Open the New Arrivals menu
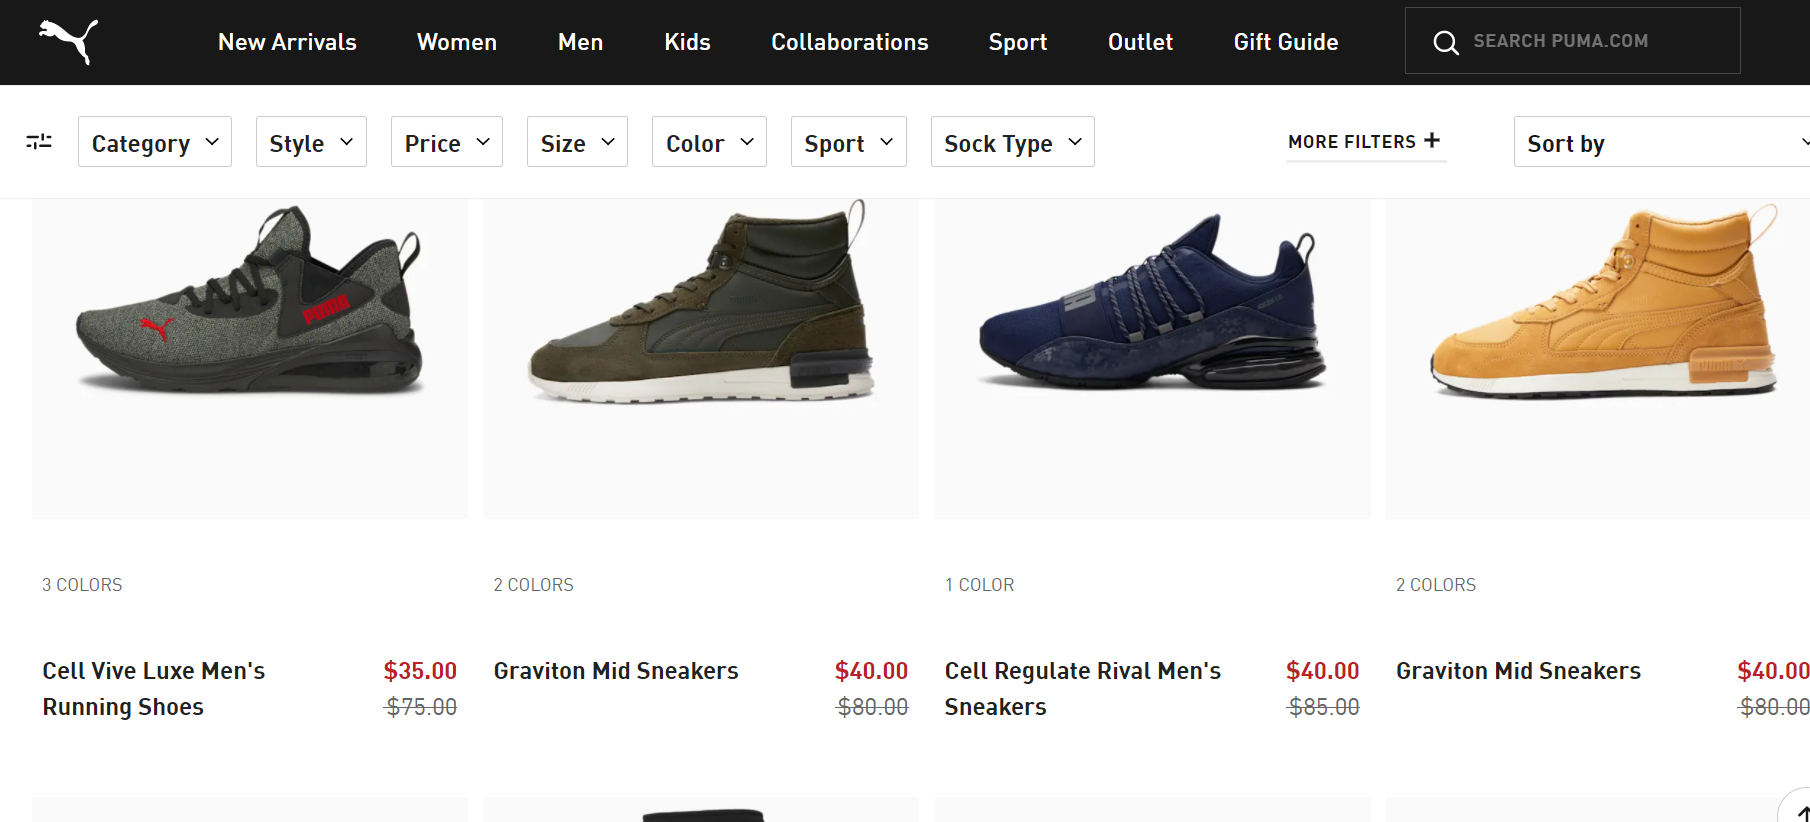 [x=287, y=42]
